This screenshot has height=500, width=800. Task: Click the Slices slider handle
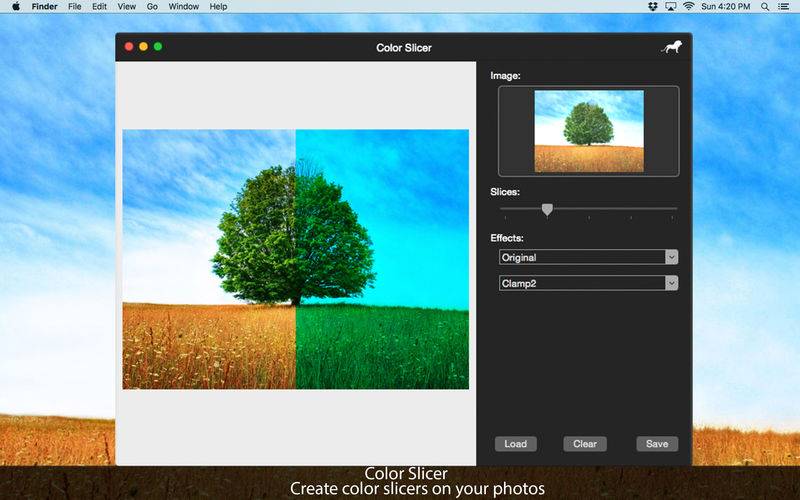coord(547,210)
